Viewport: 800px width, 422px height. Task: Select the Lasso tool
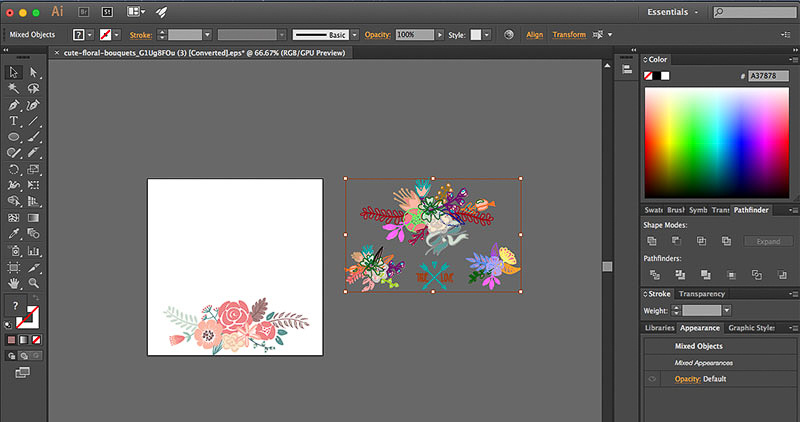coord(33,89)
